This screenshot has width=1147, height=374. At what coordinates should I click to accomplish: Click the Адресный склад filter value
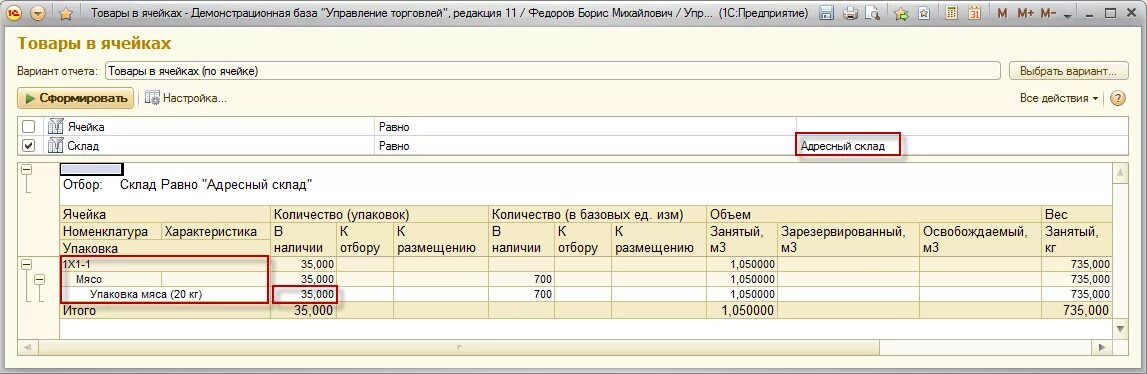tap(843, 146)
